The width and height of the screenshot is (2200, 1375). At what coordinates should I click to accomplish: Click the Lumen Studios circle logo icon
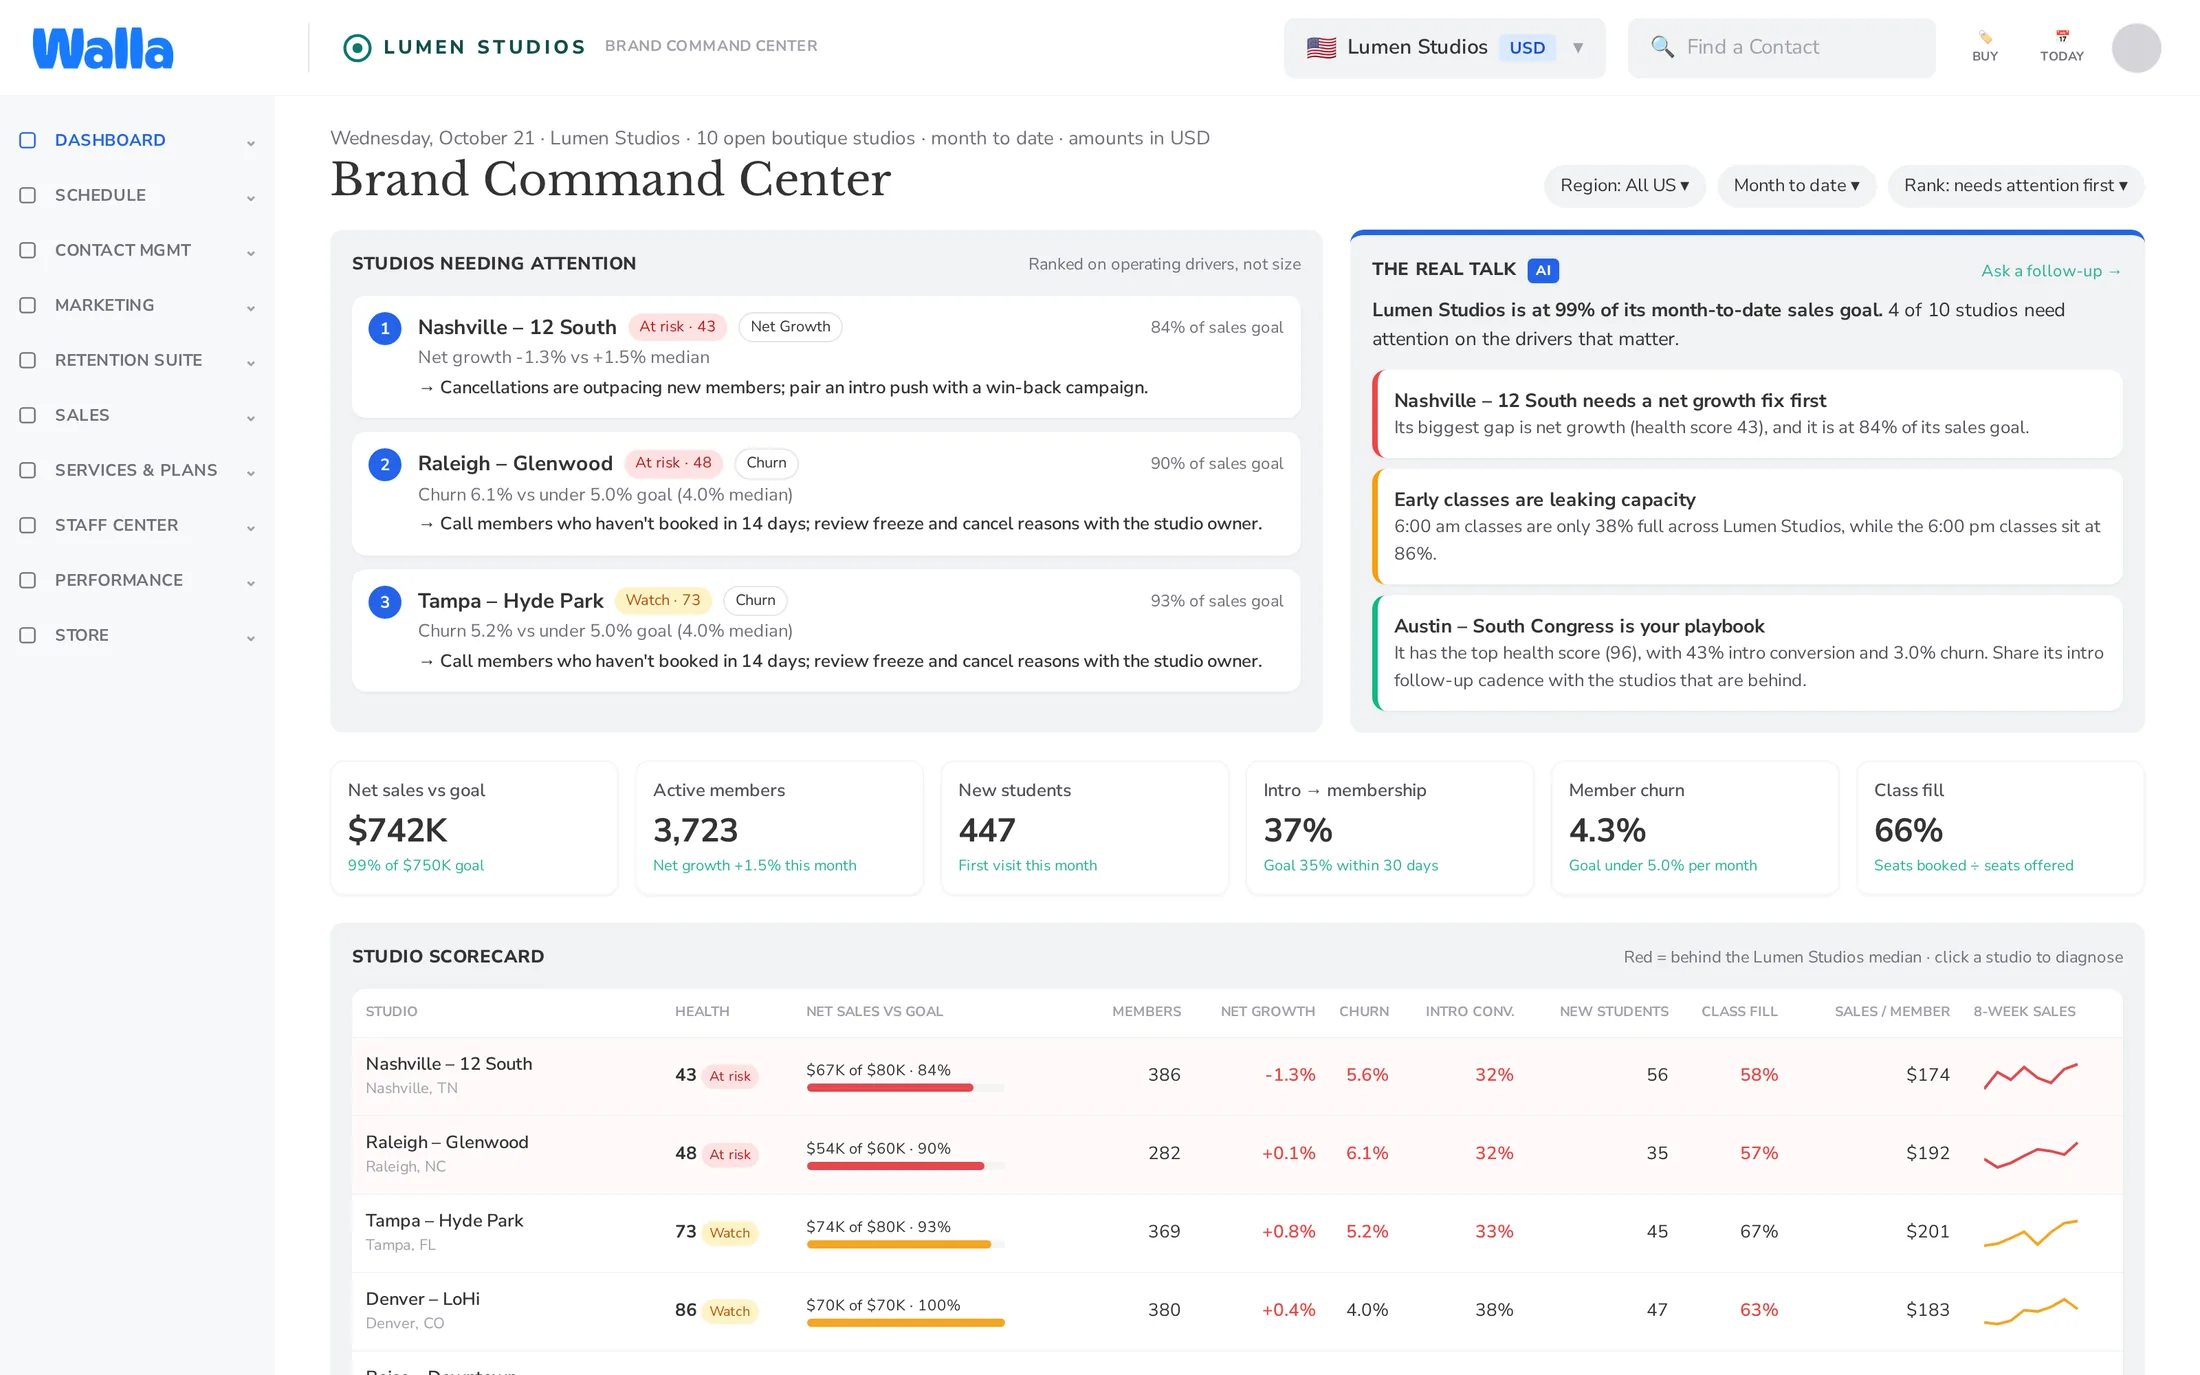click(x=357, y=47)
